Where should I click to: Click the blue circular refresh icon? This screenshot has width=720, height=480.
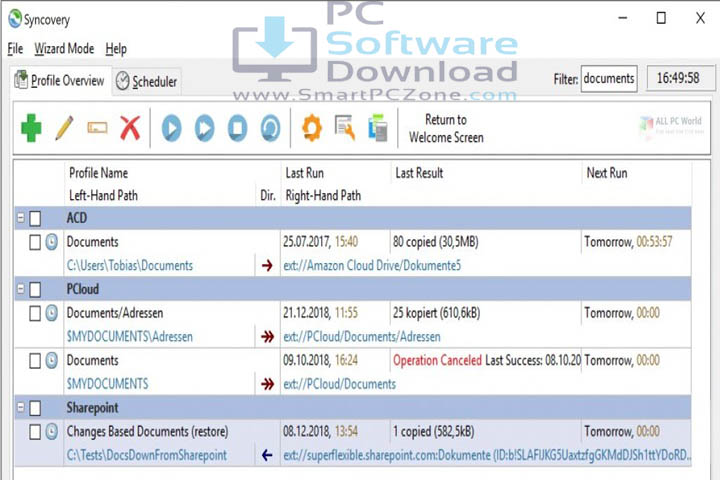(x=270, y=128)
